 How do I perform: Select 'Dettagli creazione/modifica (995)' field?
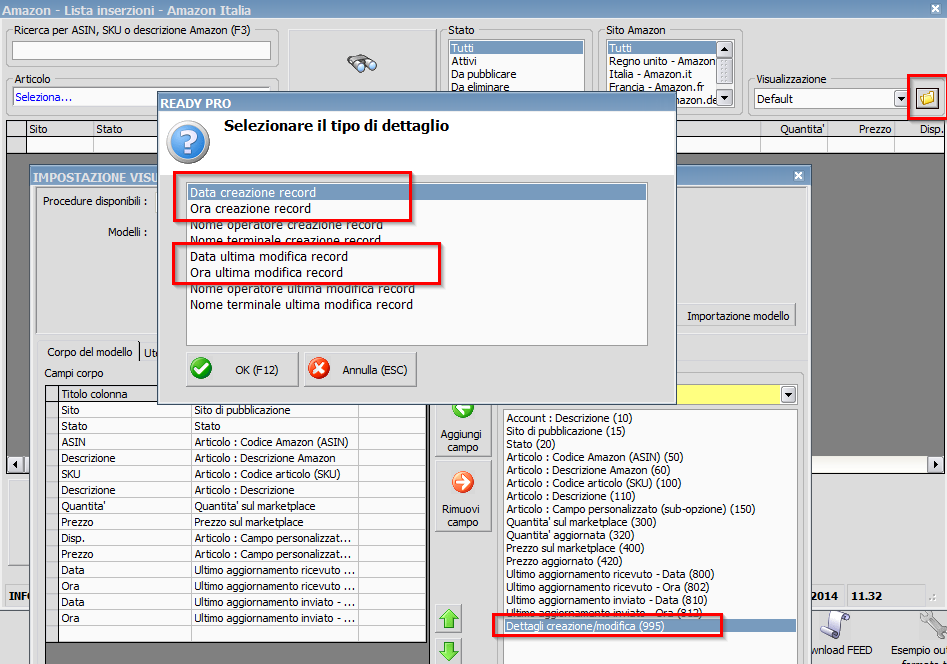pyautogui.click(x=650, y=626)
